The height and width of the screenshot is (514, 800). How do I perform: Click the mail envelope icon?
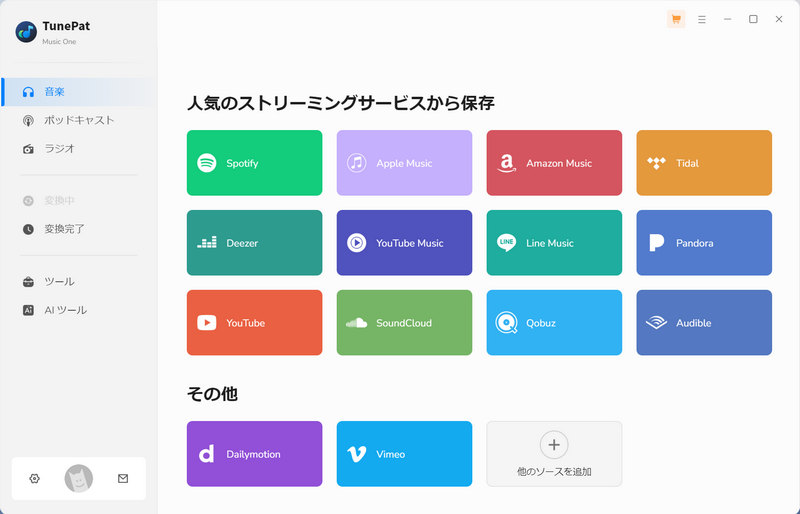123,479
